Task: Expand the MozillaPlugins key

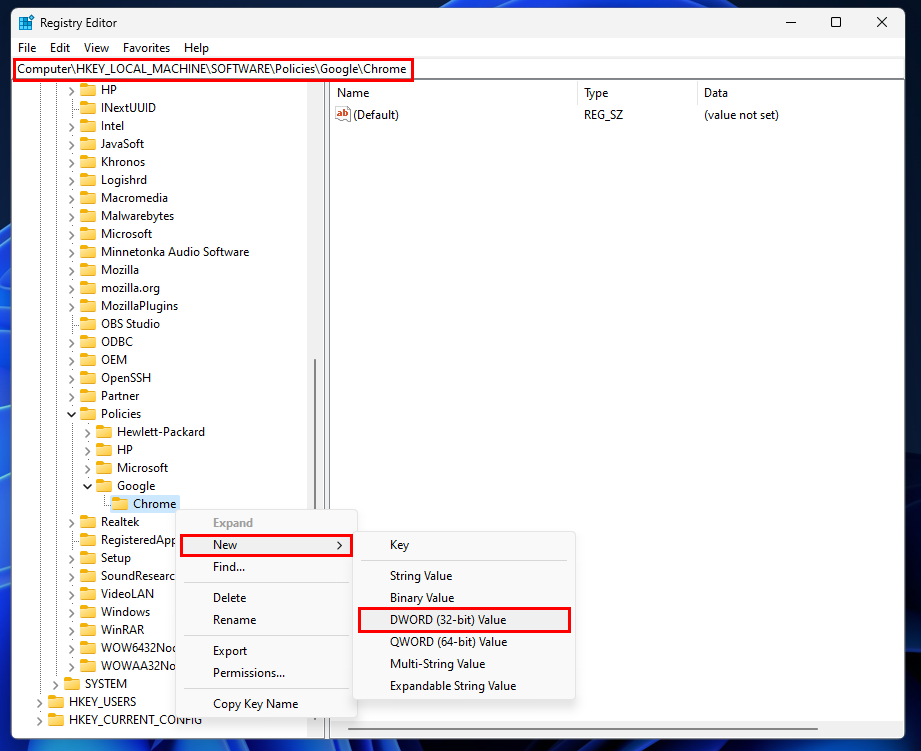Action: (x=72, y=307)
